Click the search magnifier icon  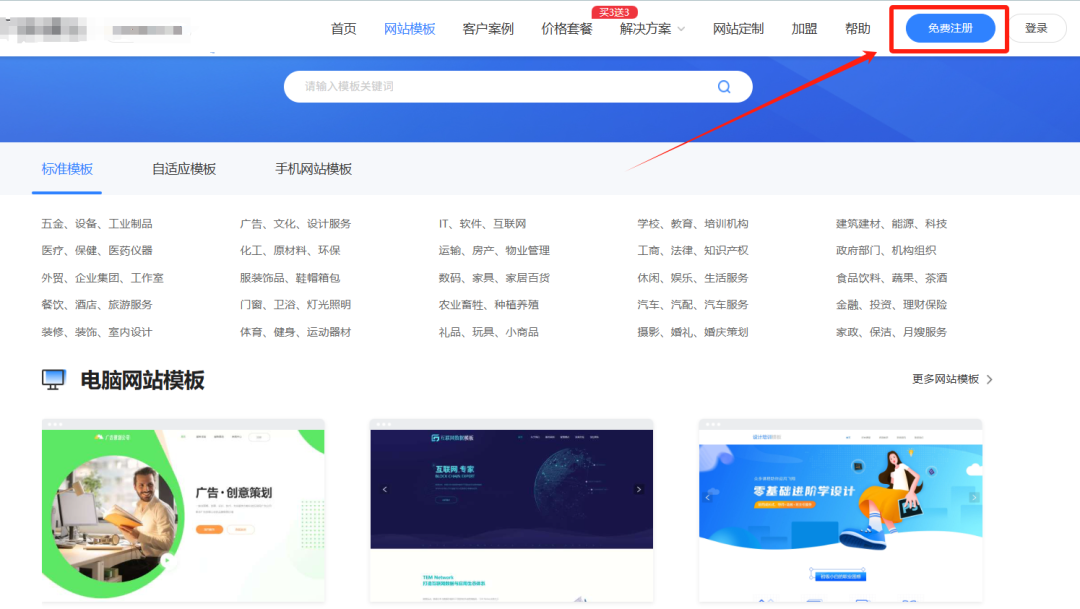click(x=724, y=87)
